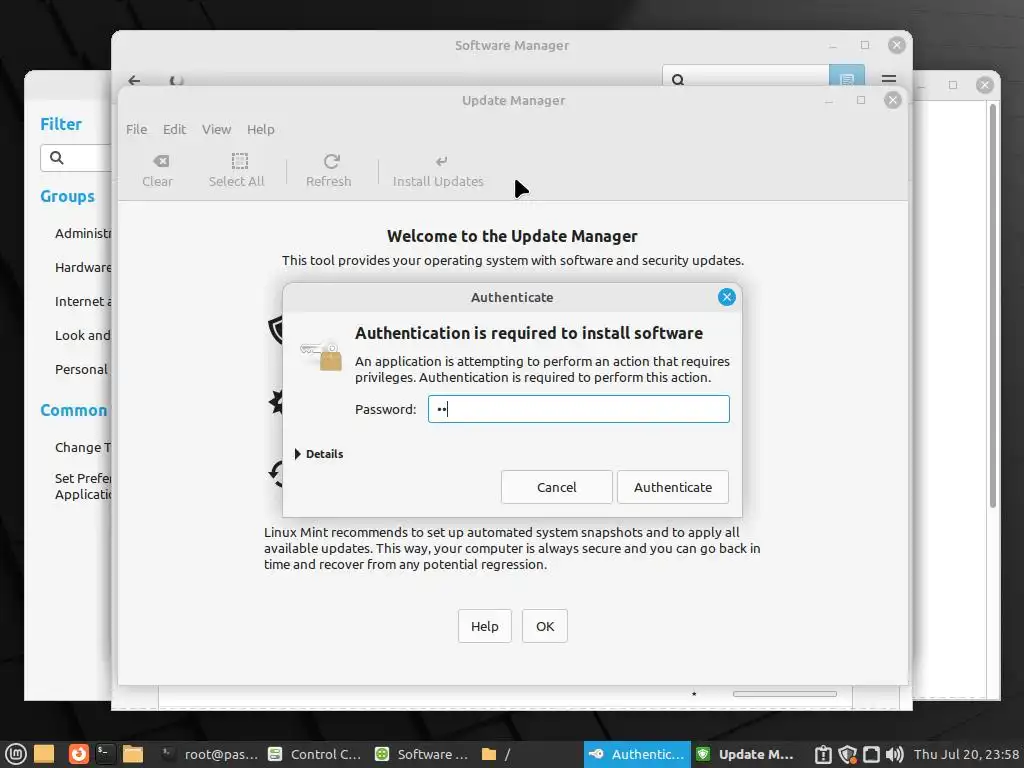Click the network tray icon

[x=871, y=754]
